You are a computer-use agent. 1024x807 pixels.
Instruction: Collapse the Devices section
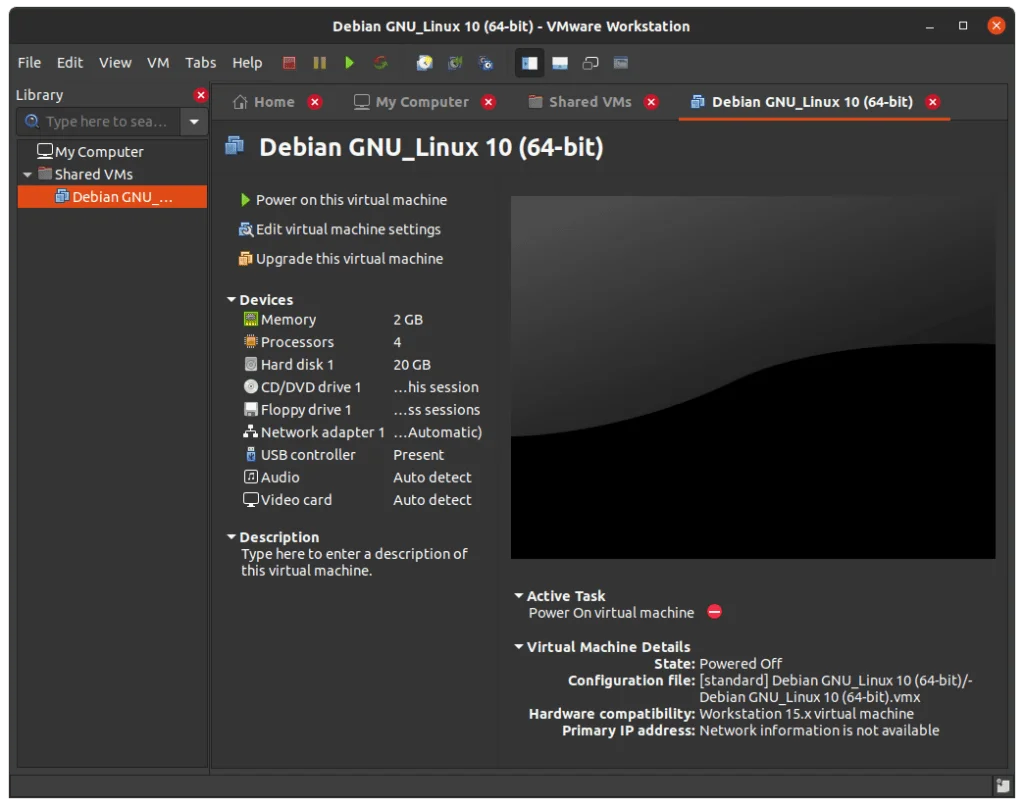click(231, 299)
